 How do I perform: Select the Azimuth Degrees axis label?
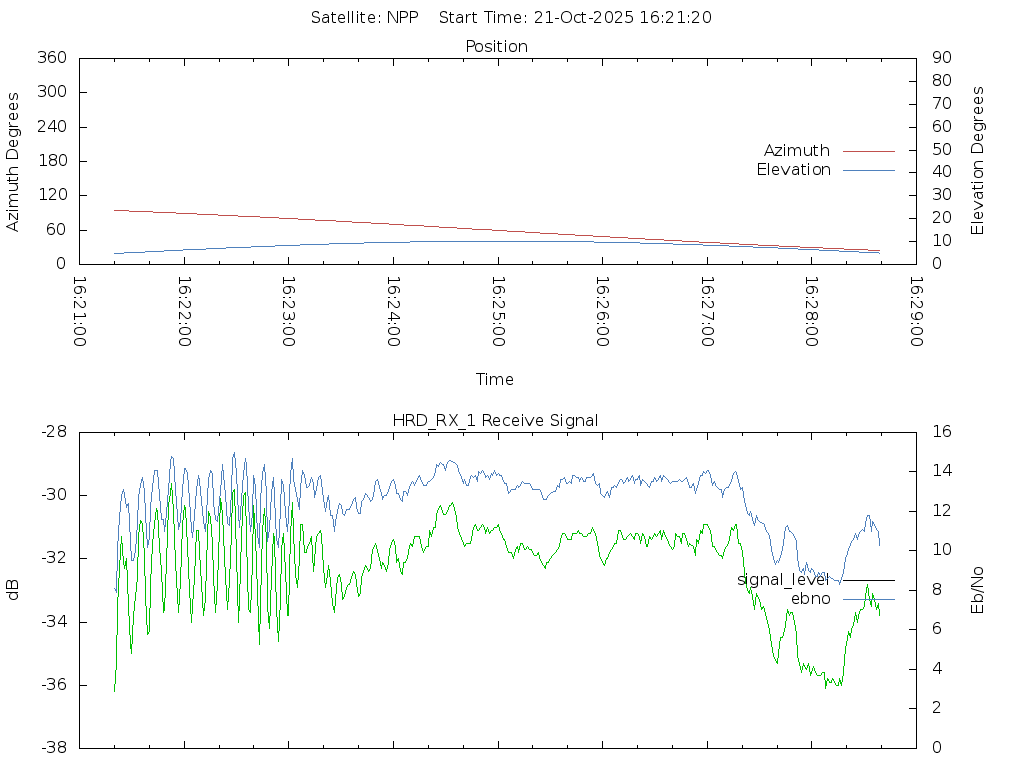pyautogui.click(x=13, y=161)
